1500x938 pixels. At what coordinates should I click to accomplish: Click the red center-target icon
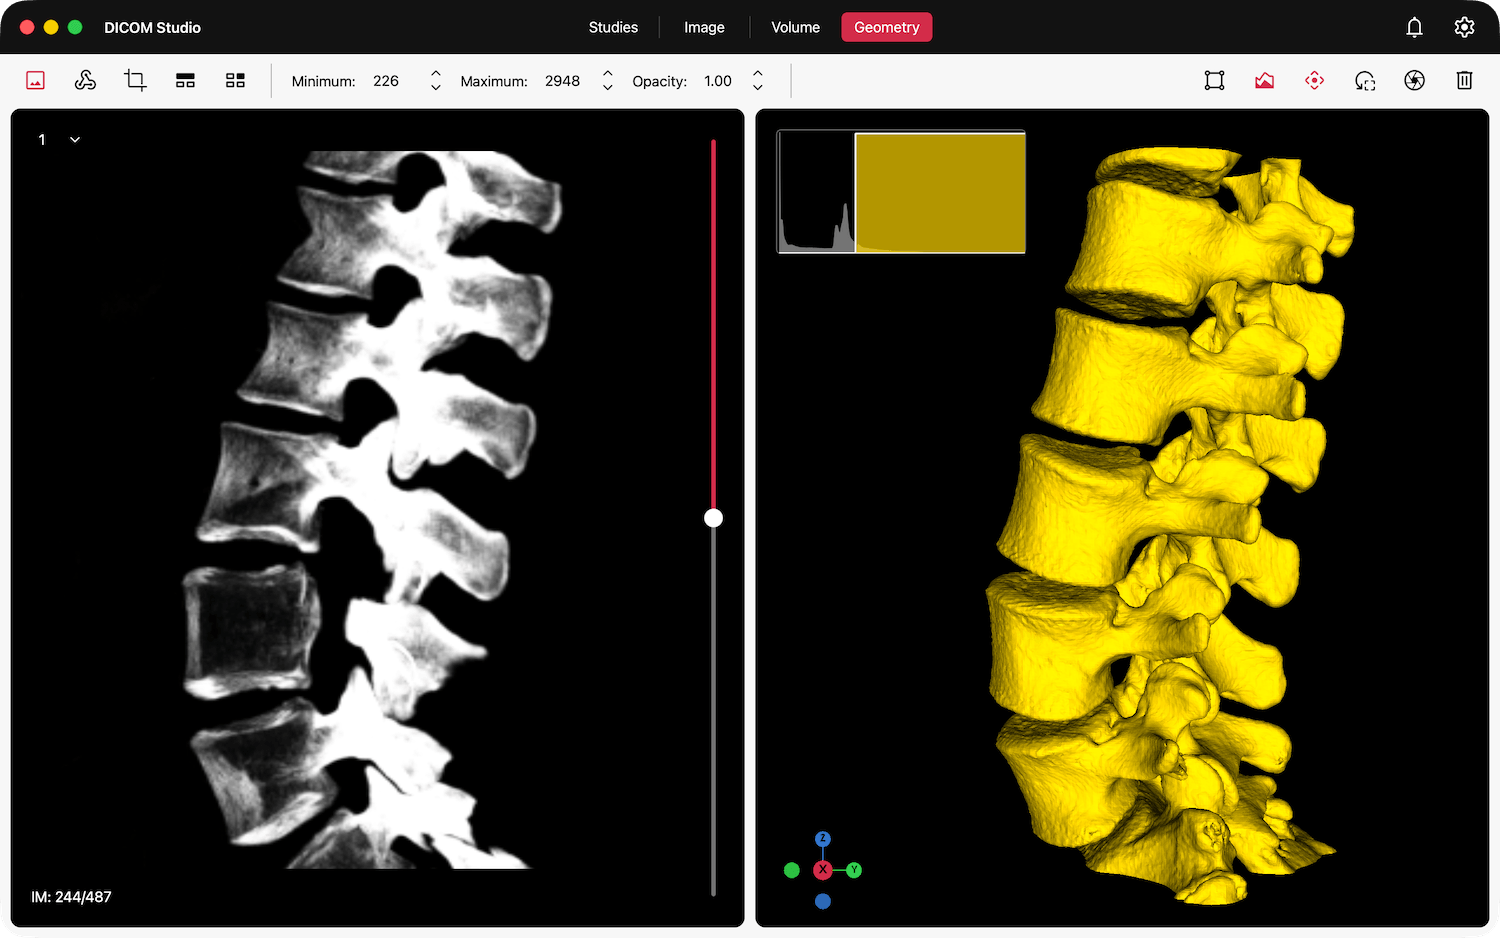(x=1315, y=81)
